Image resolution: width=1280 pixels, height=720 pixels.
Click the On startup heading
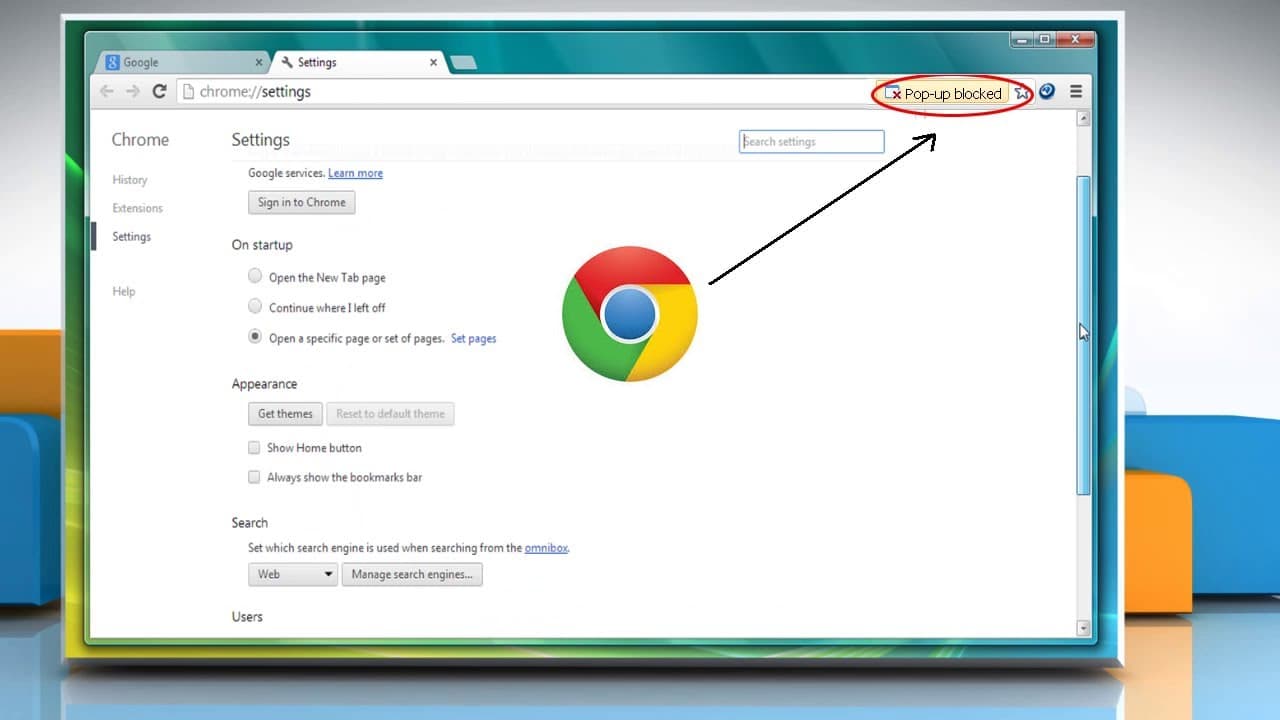[x=262, y=245]
